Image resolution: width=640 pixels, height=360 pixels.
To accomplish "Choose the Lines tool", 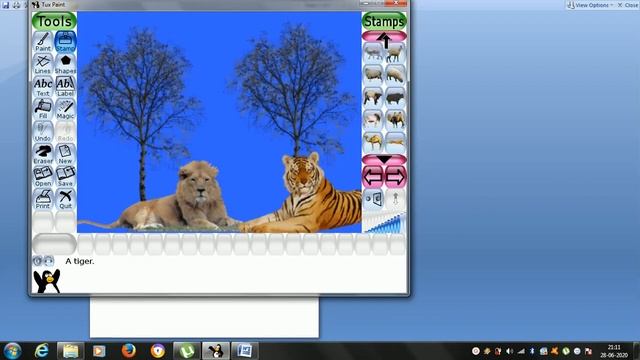I will click(x=43, y=64).
